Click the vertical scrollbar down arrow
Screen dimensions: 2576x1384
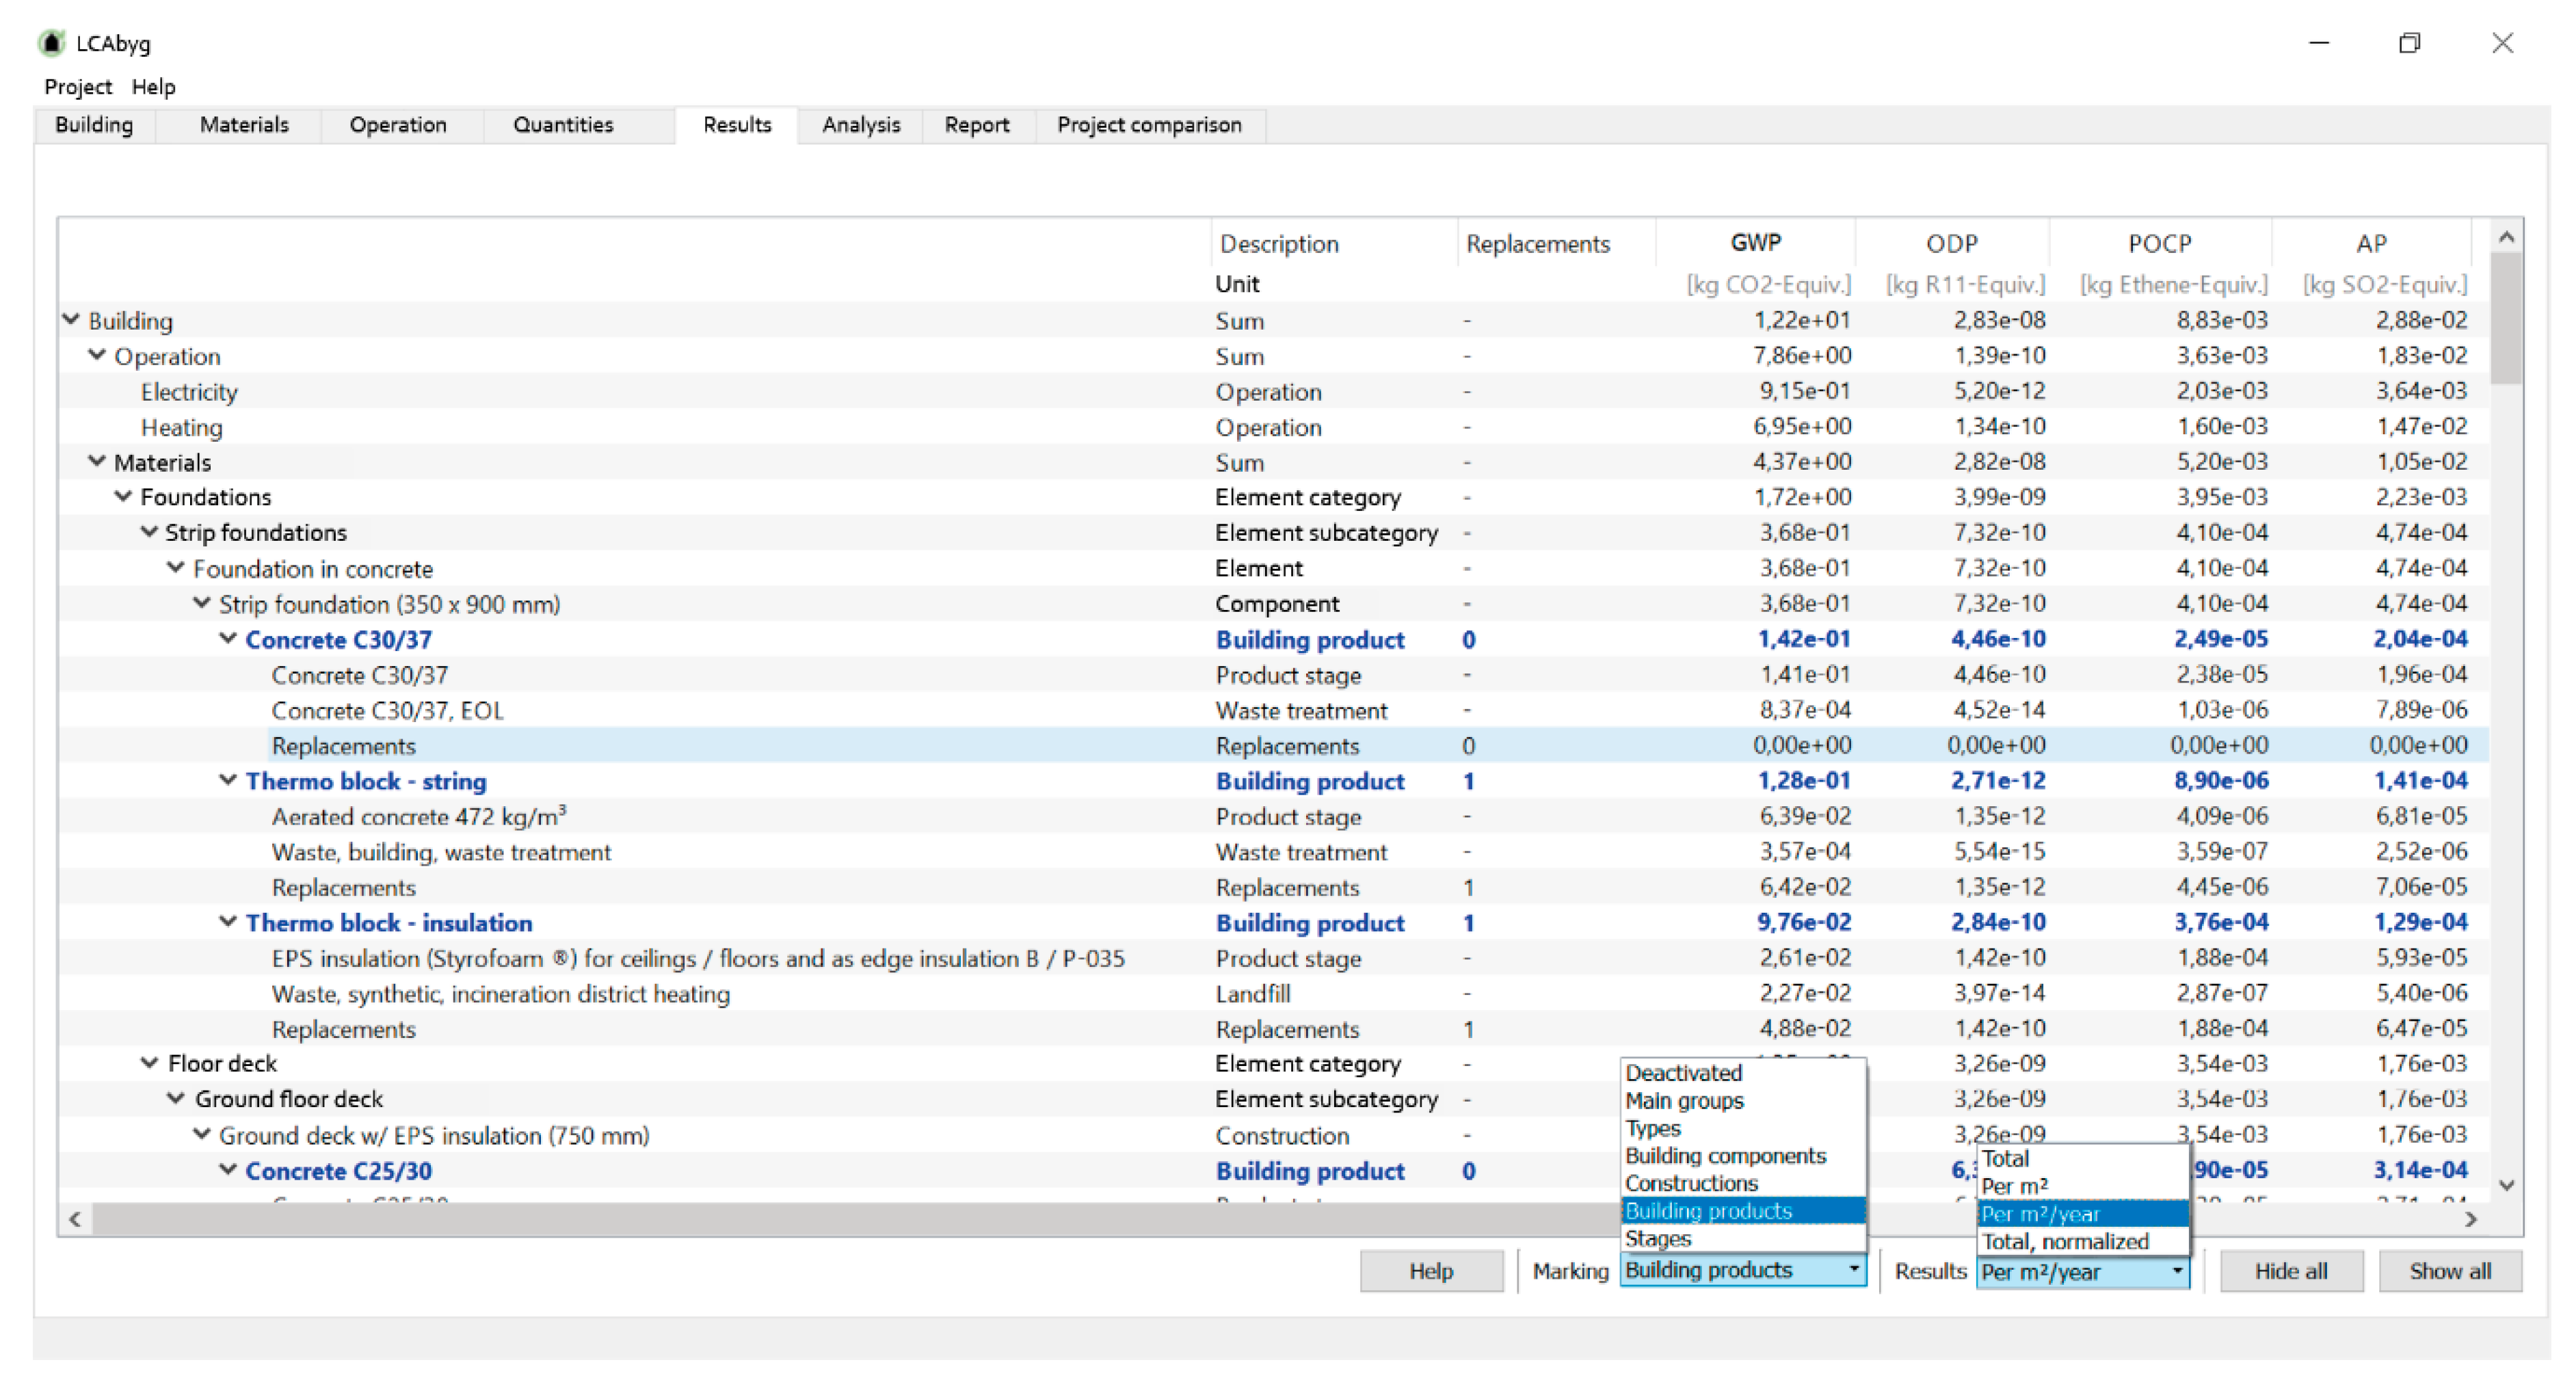coord(2506,1185)
